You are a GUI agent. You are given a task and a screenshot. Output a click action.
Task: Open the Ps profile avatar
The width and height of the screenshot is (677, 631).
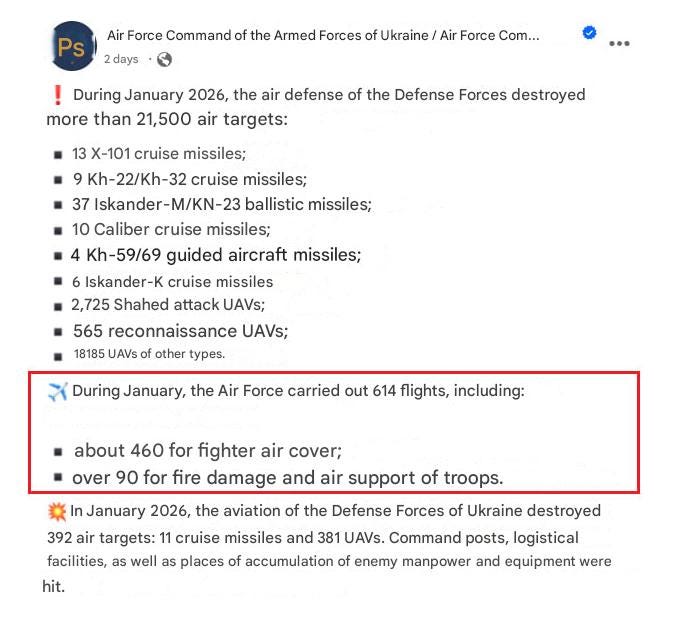[73, 46]
